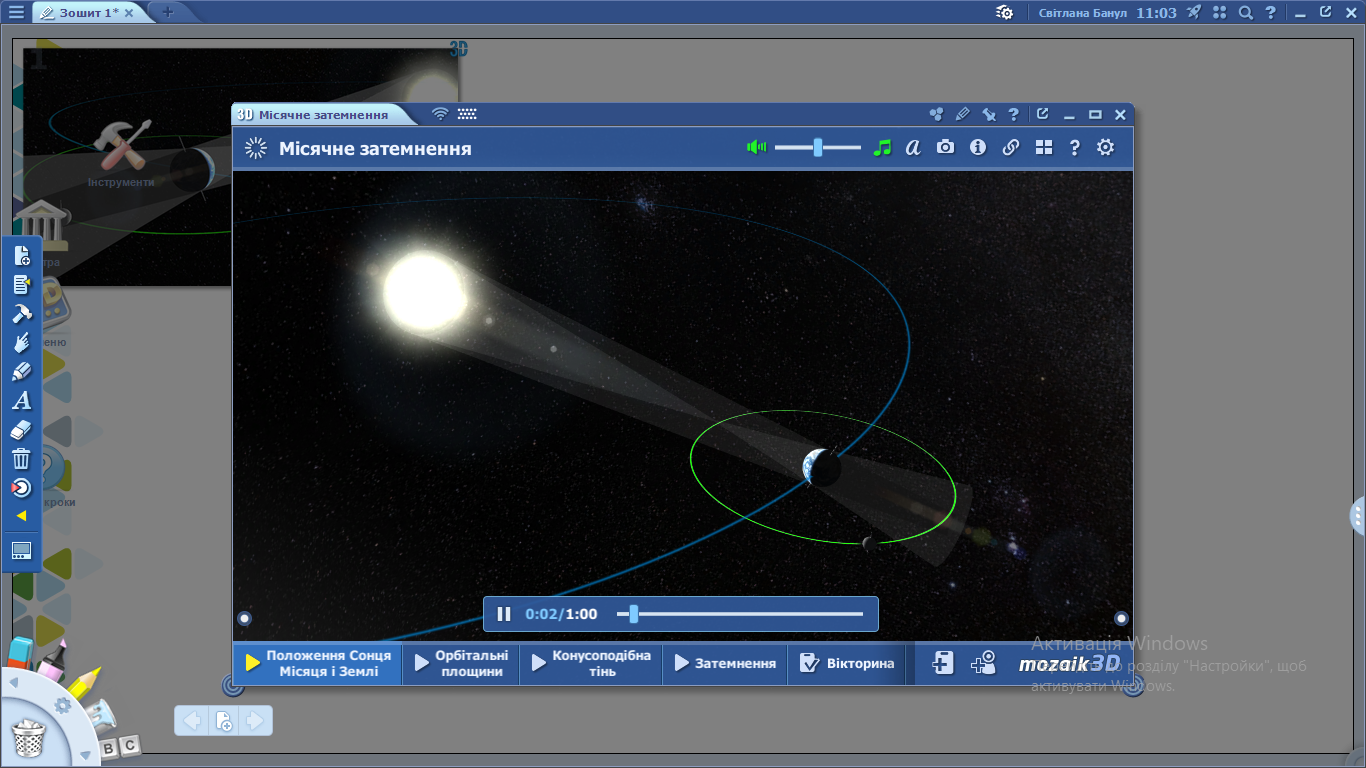Pick the eraser in the corner tool wheel
Image resolution: width=1366 pixels, height=768 pixels.
point(20,653)
